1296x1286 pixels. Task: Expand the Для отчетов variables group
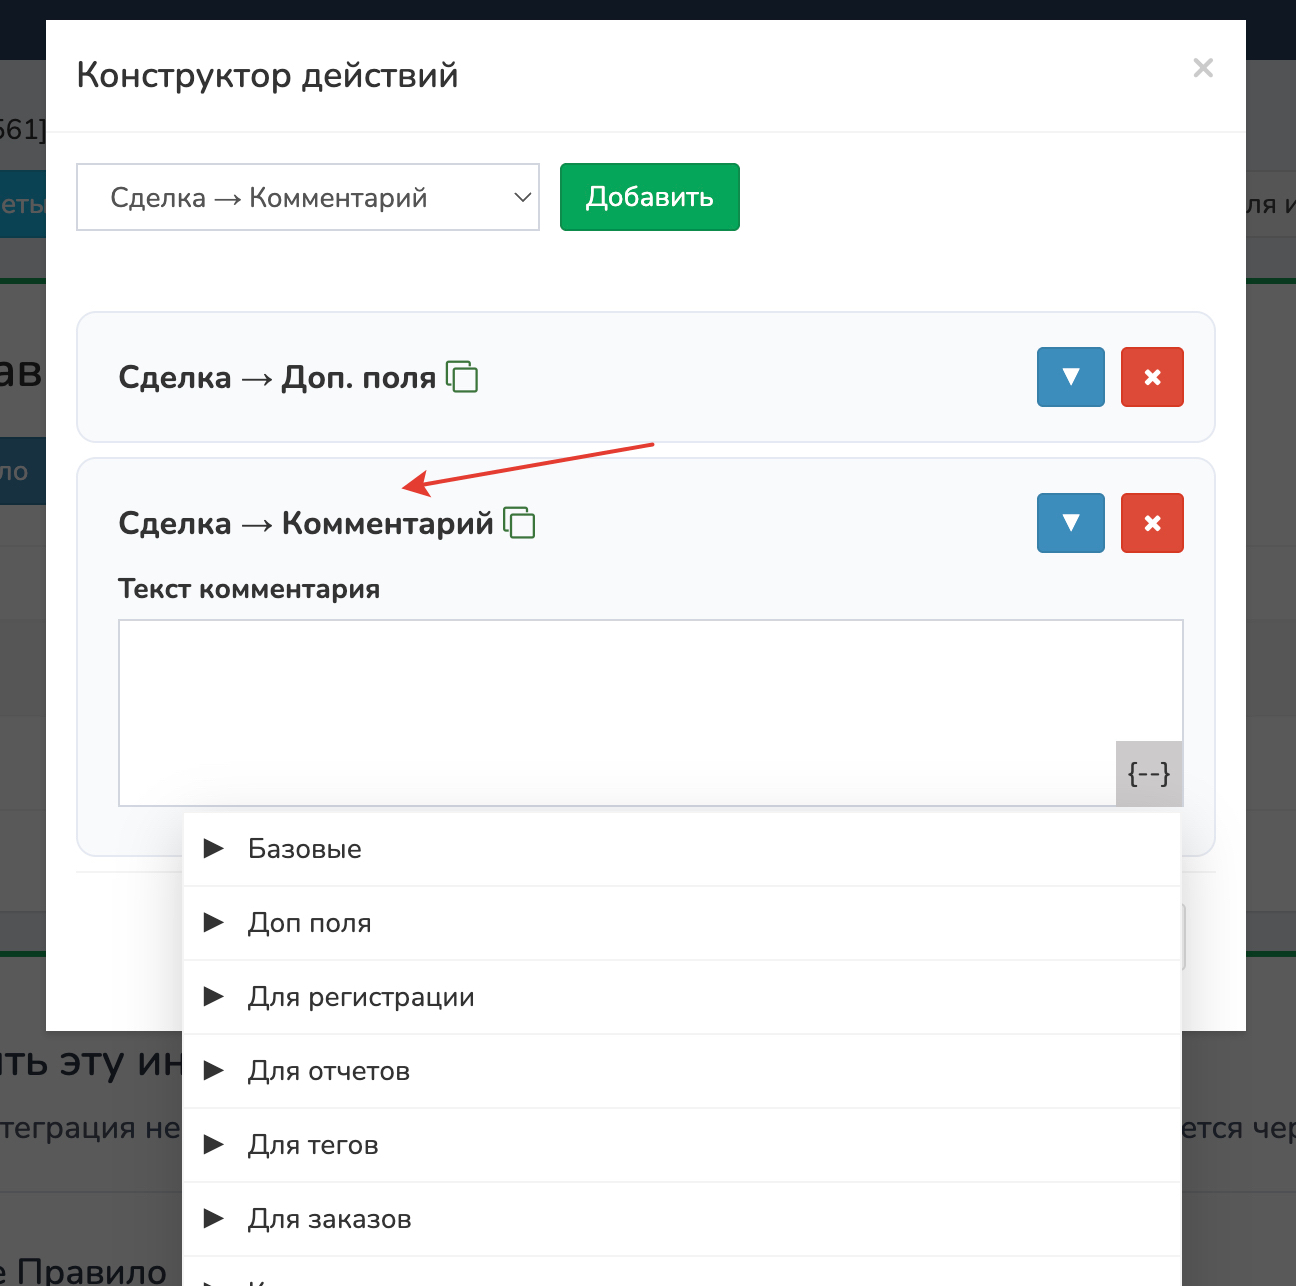(328, 1071)
